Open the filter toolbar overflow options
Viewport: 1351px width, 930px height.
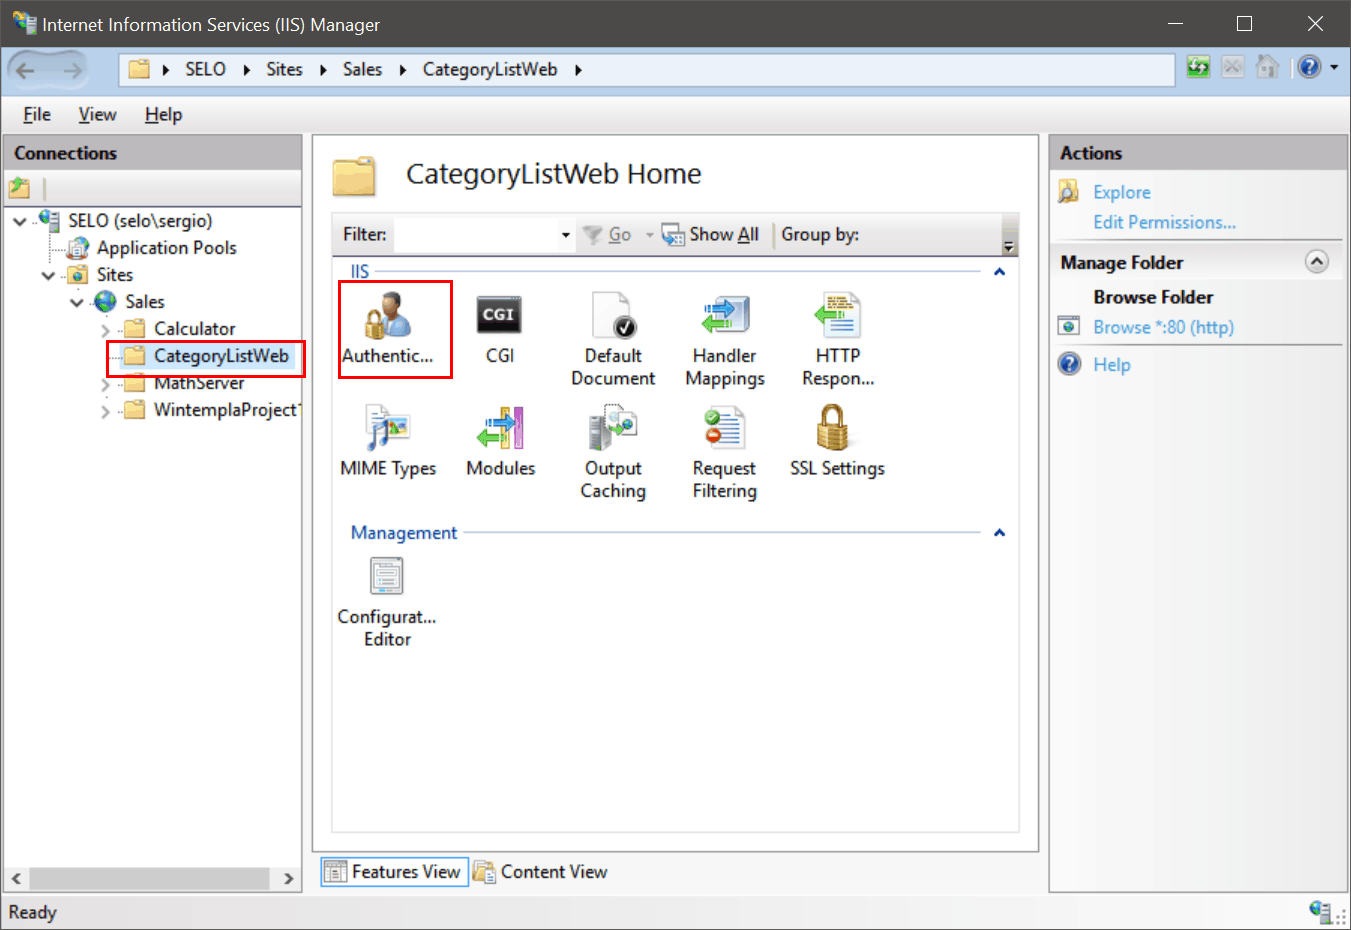[1009, 245]
